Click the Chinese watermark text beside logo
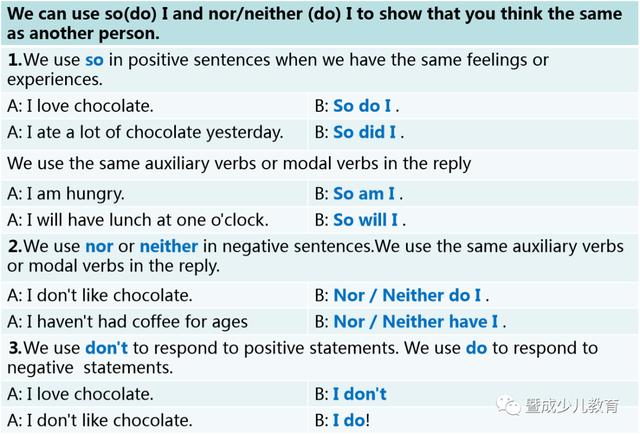 click(572, 405)
